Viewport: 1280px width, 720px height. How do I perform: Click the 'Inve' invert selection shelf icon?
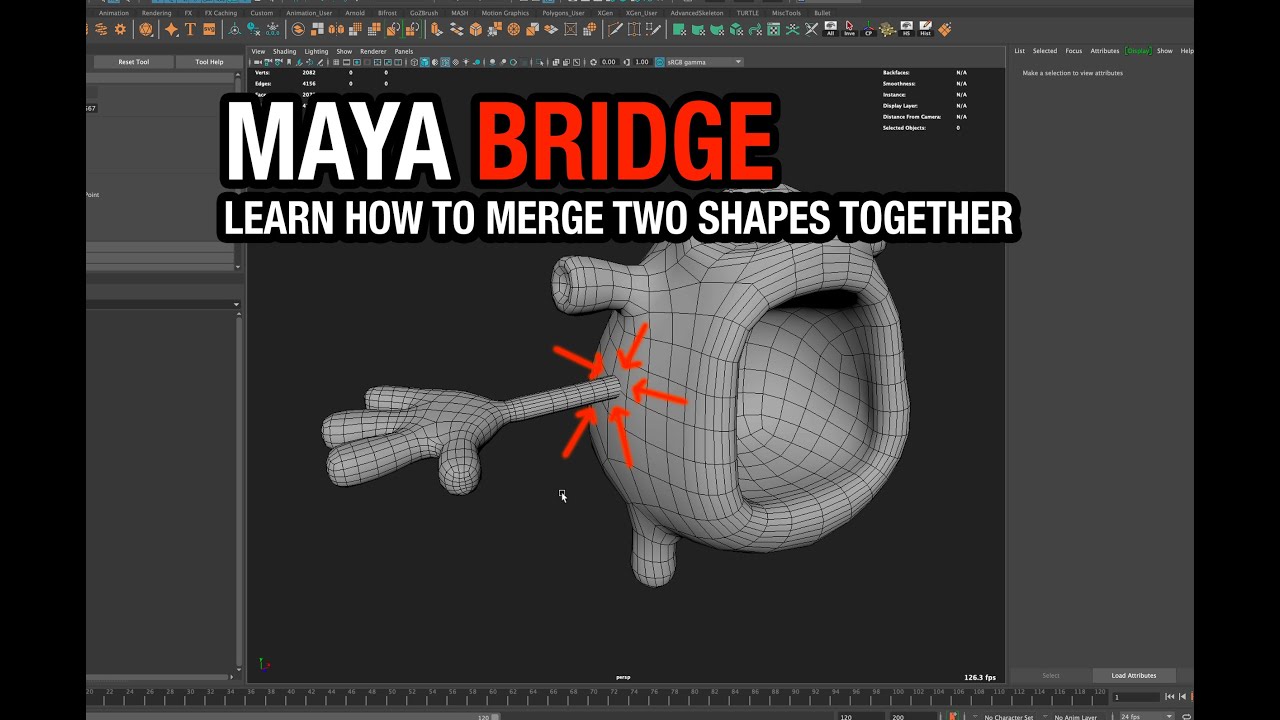click(x=849, y=29)
